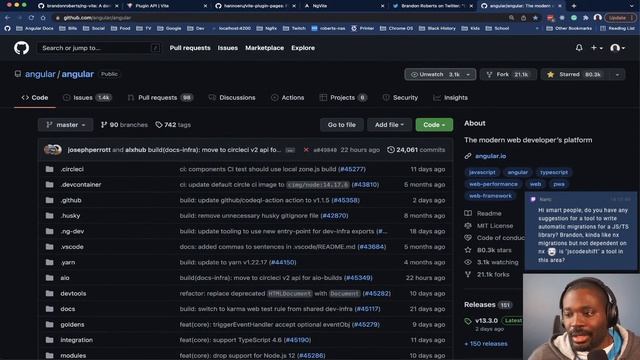Image resolution: width=640 pixels, height=360 pixels.
Task: Open the angular.io website link
Action: point(491,156)
